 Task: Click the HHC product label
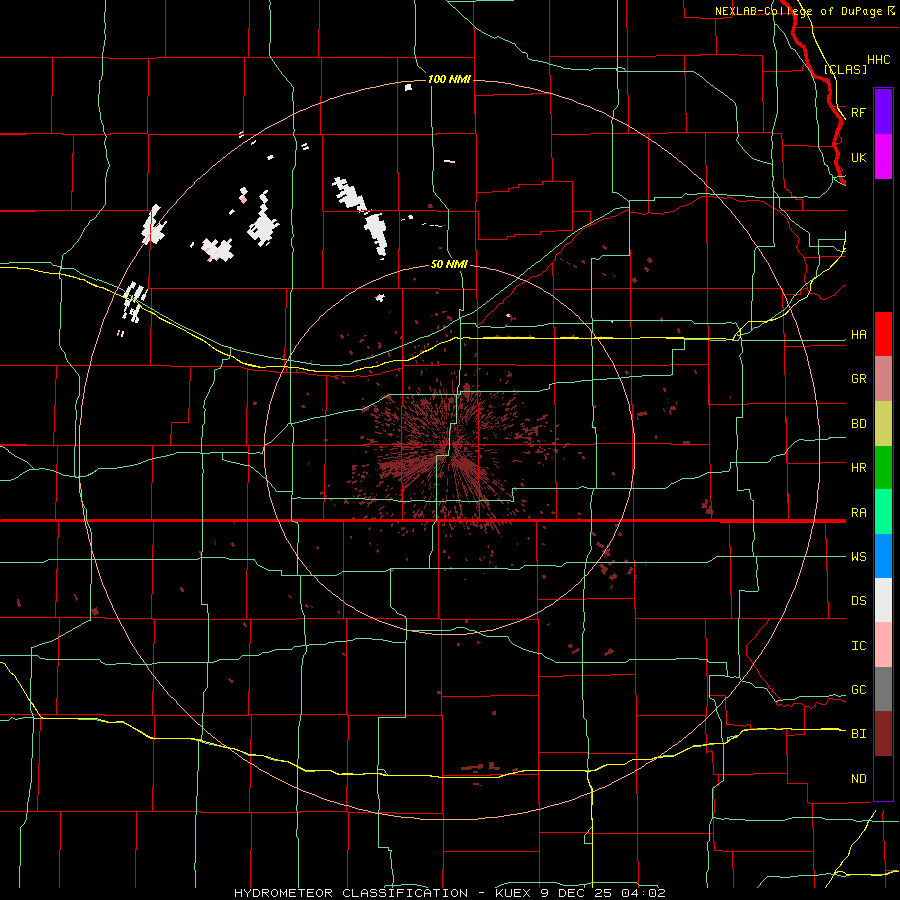pyautogui.click(x=878, y=60)
